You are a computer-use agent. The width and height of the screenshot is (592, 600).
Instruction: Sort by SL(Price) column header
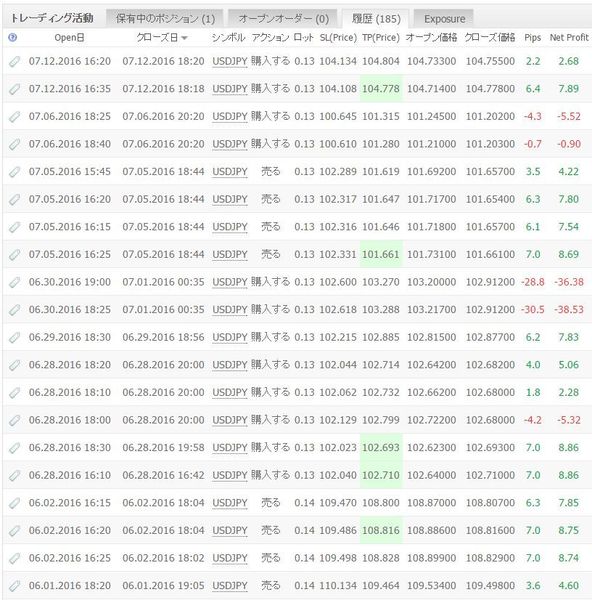[x=338, y=38]
